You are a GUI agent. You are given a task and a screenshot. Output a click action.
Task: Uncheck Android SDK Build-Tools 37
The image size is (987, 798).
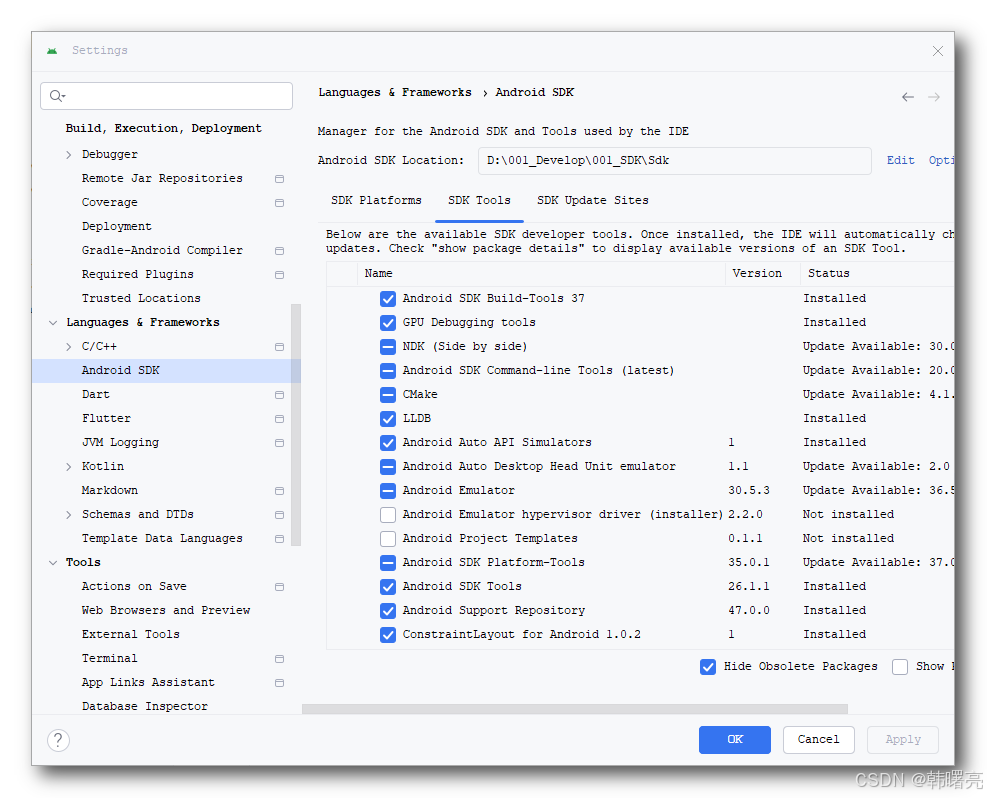click(x=388, y=298)
